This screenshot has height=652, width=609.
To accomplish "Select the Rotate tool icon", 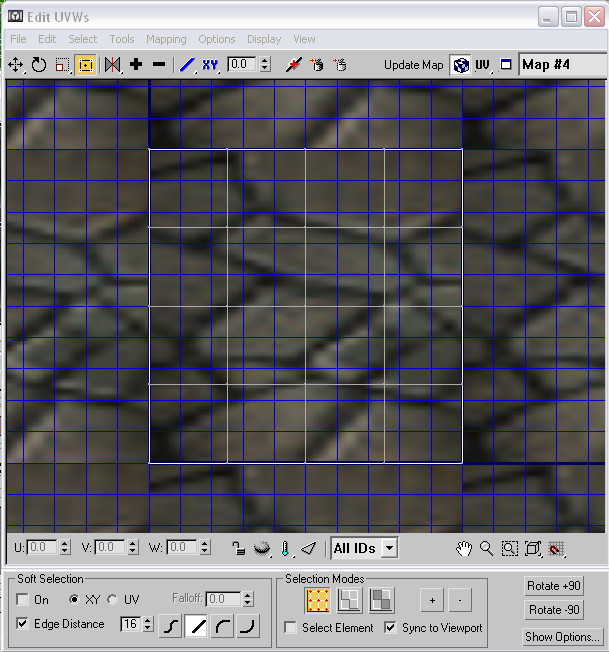I will (39, 65).
